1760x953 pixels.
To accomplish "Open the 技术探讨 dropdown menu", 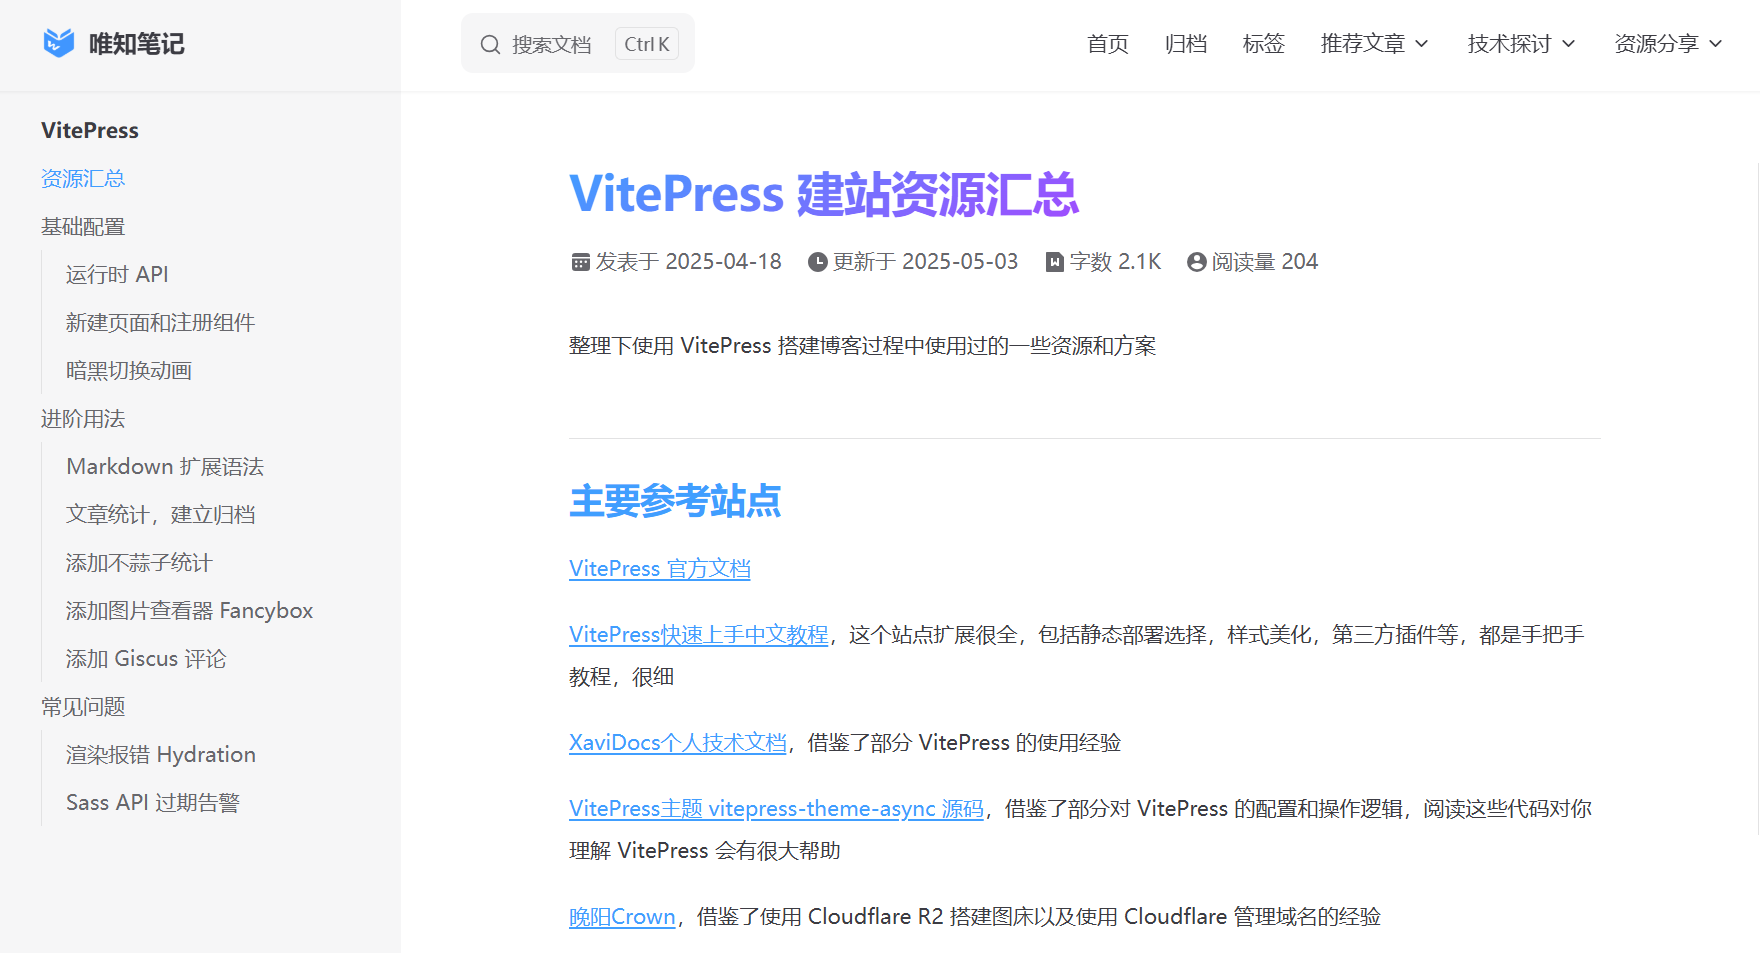I will [1521, 44].
